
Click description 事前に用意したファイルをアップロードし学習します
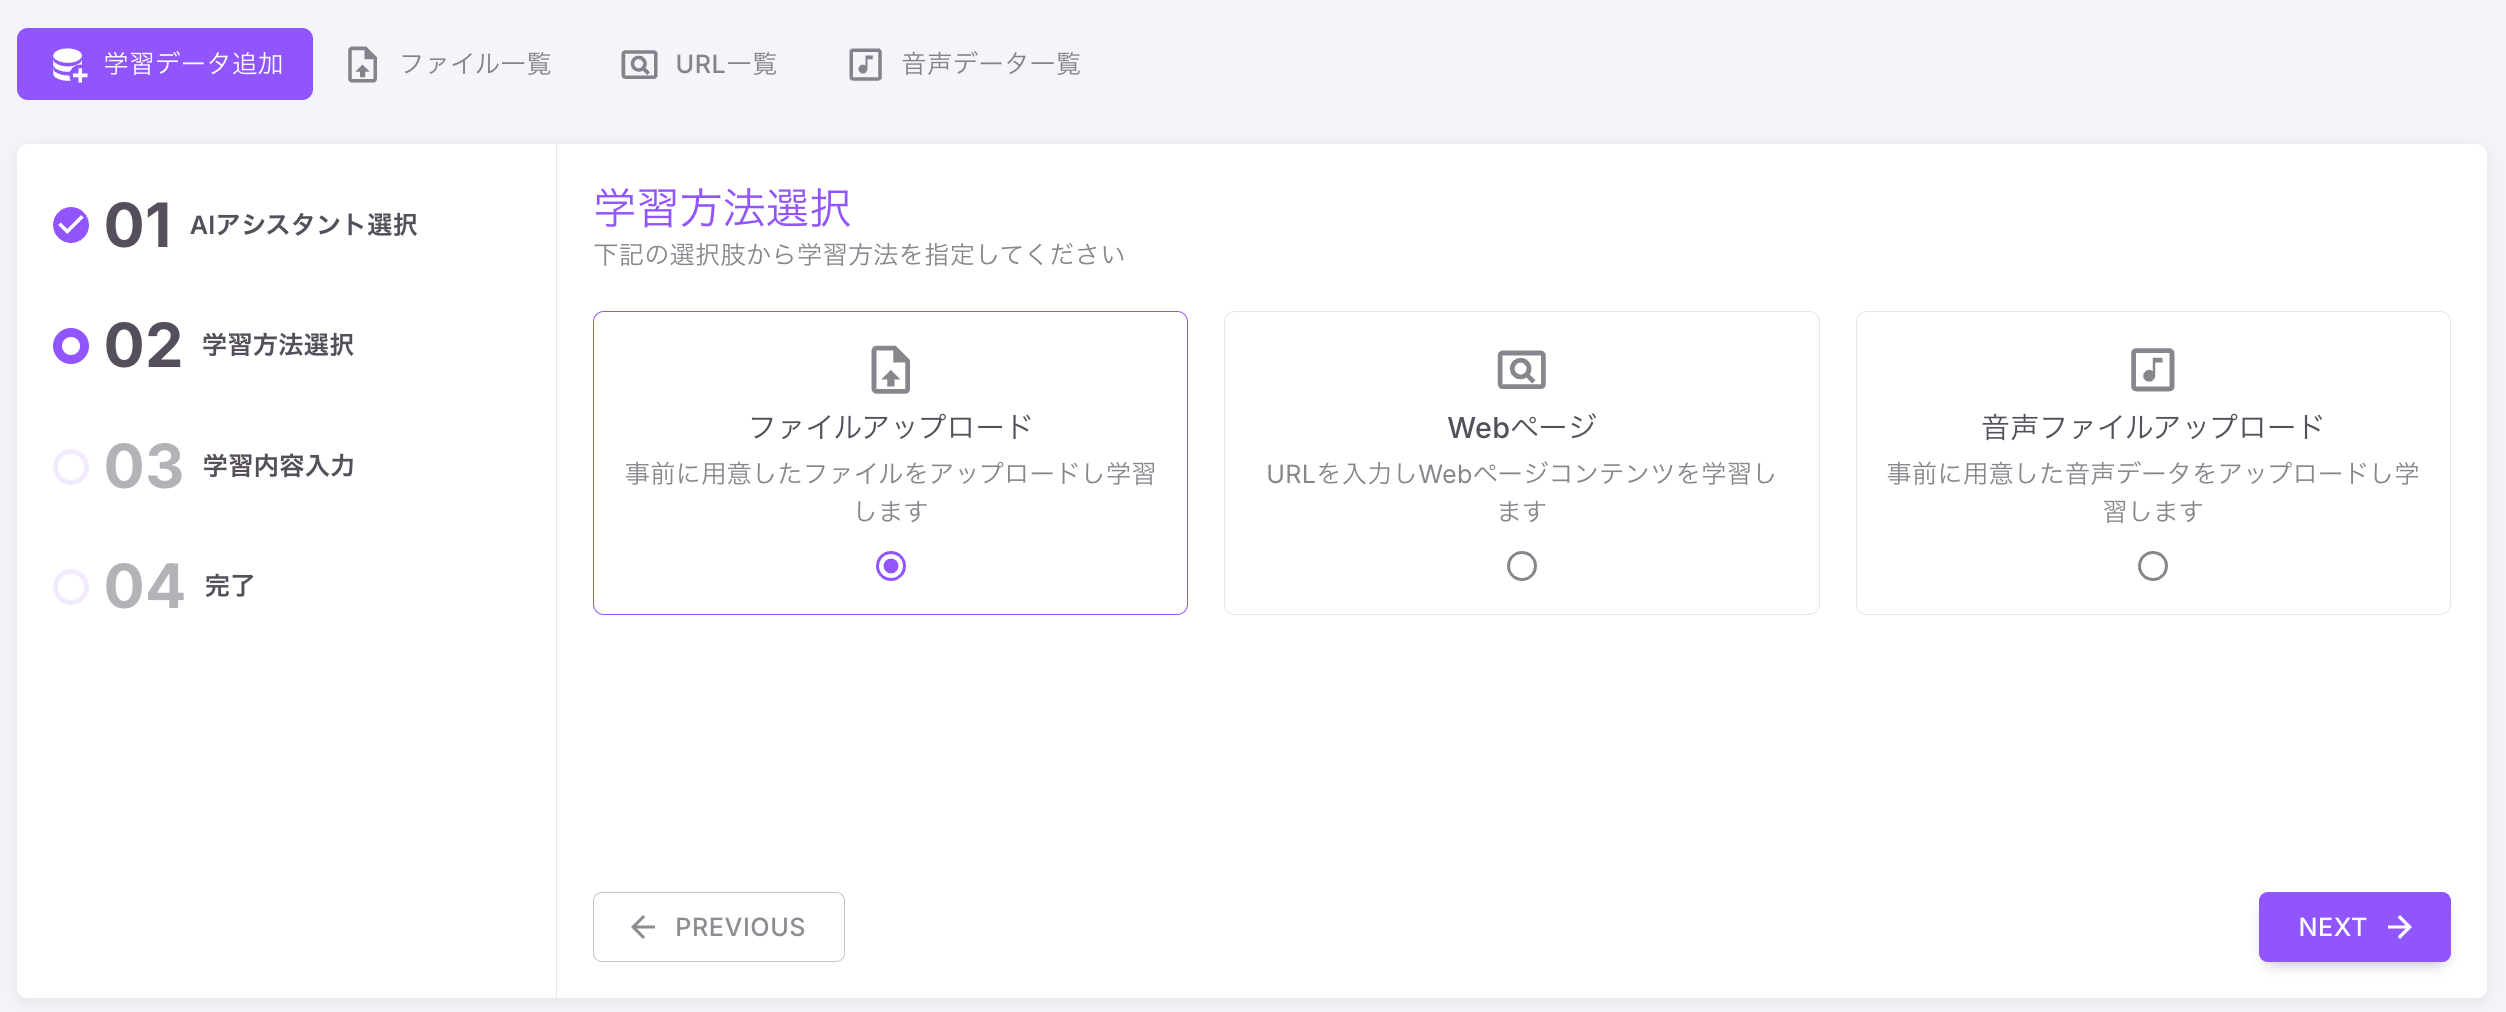pyautogui.click(x=890, y=492)
